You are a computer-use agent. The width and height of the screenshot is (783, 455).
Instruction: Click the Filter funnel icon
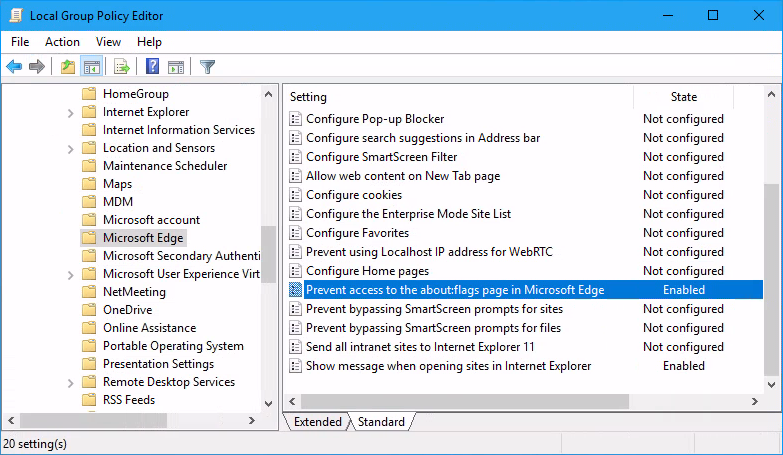207,67
